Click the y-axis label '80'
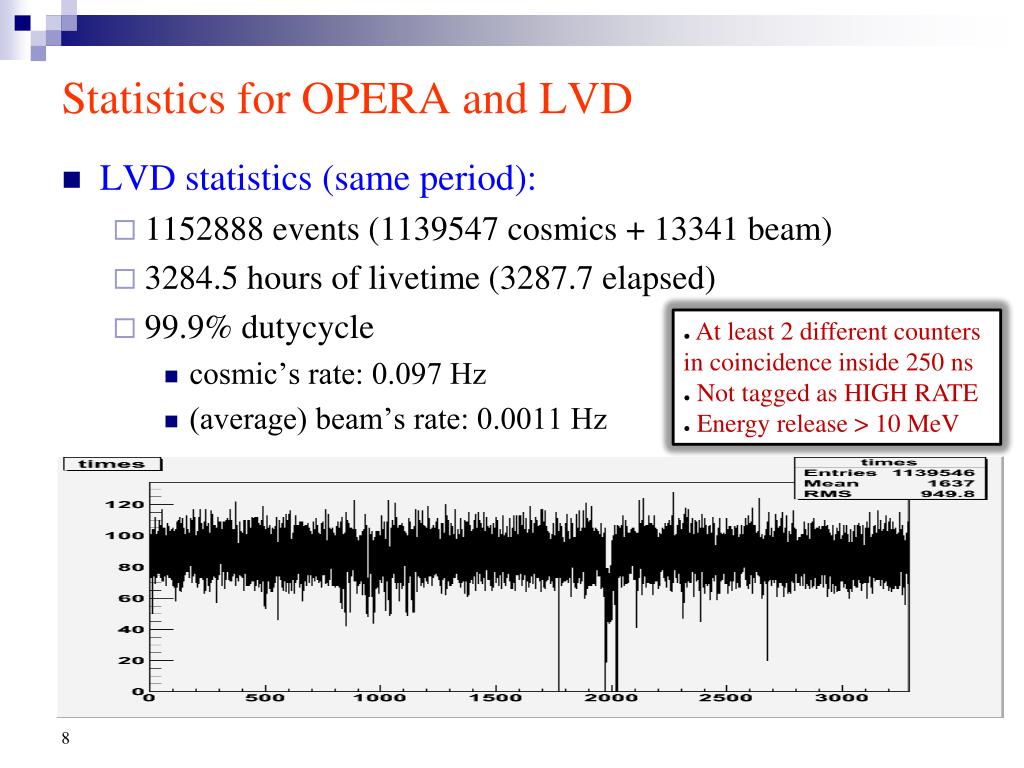This screenshot has height=768, width=1024. point(131,567)
